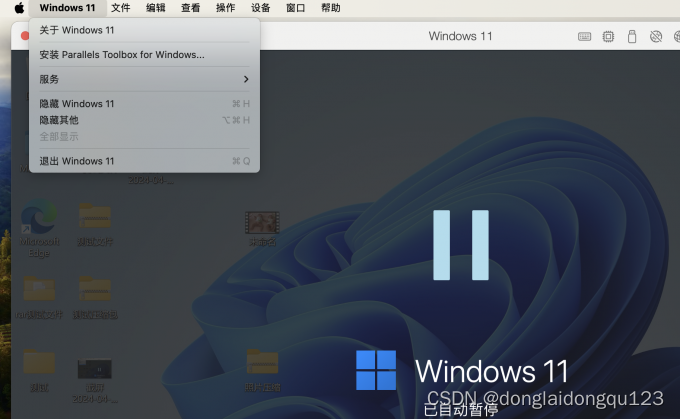Viewport: 680px width, 419px height.
Task: Expand the 服务 submenu
Action: tap(144, 79)
